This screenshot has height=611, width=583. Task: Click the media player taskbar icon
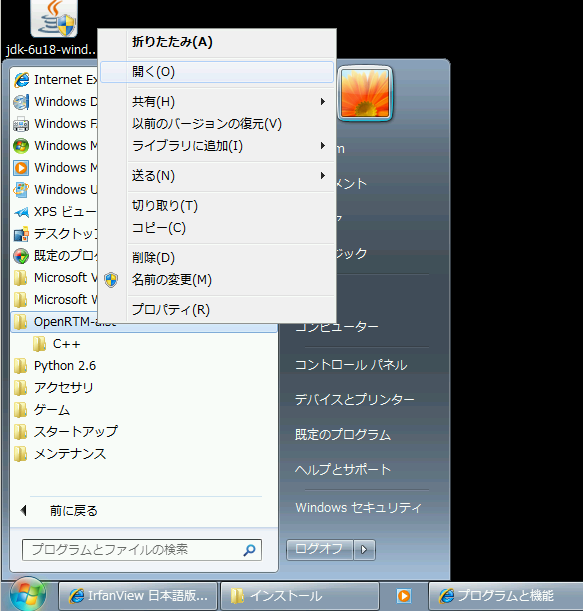(404, 596)
